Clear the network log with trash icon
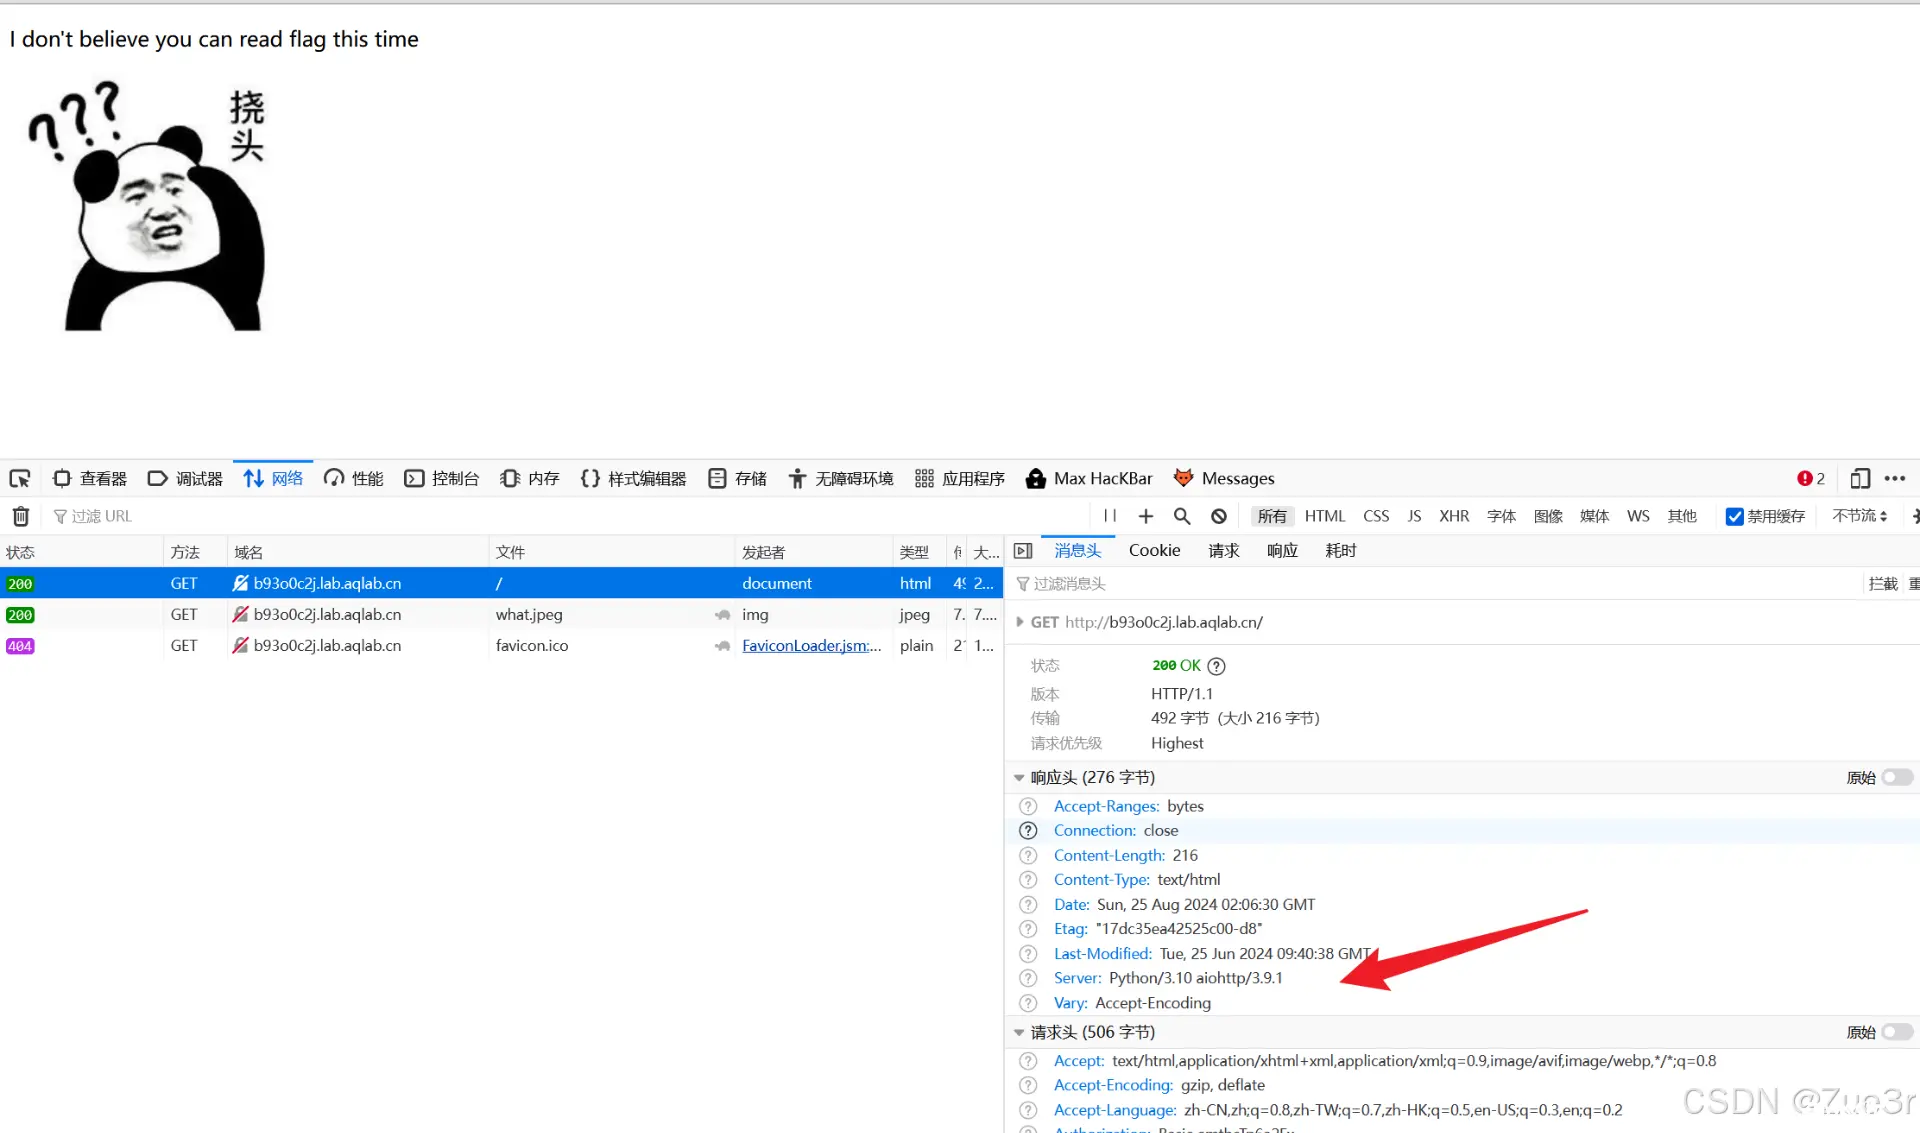Screen dimensions: 1920x1133 point(21,516)
